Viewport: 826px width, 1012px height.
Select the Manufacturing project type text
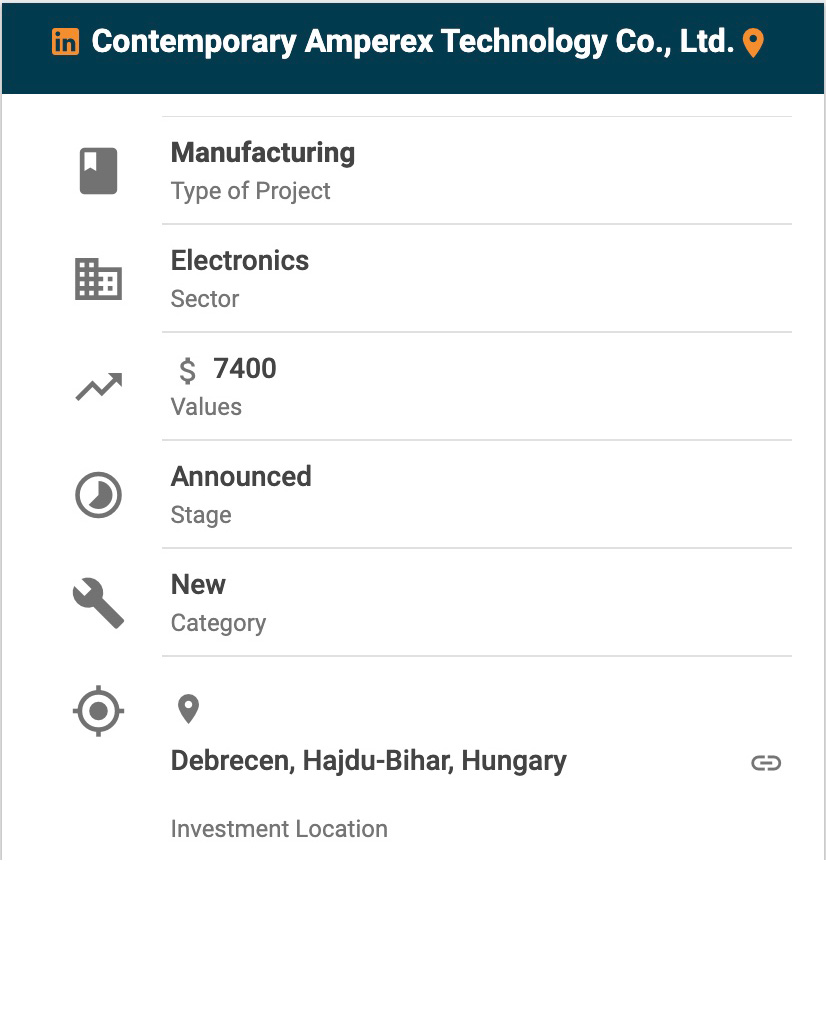[x=263, y=153]
